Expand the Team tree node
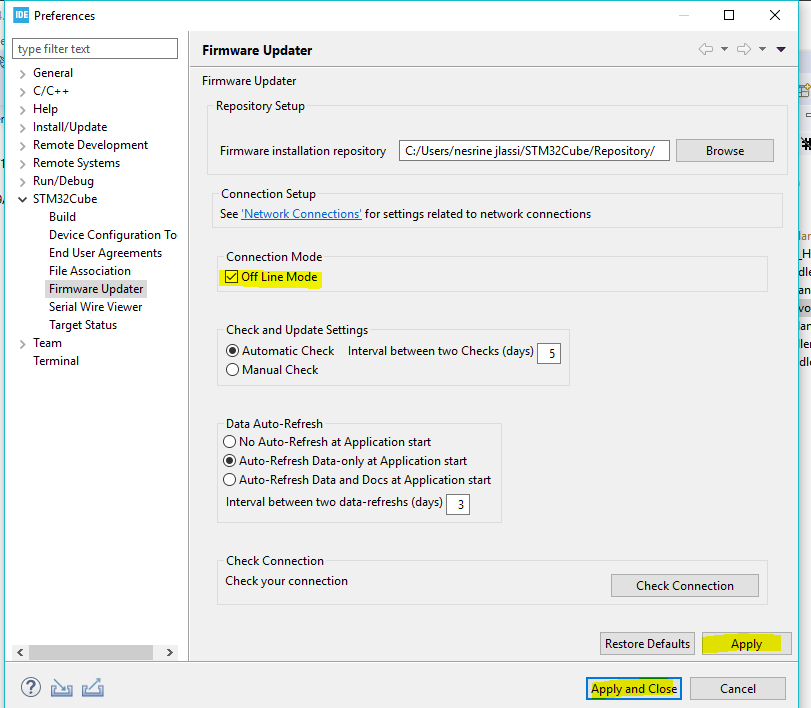Viewport: 811px width, 708px height. pyautogui.click(x=22, y=344)
